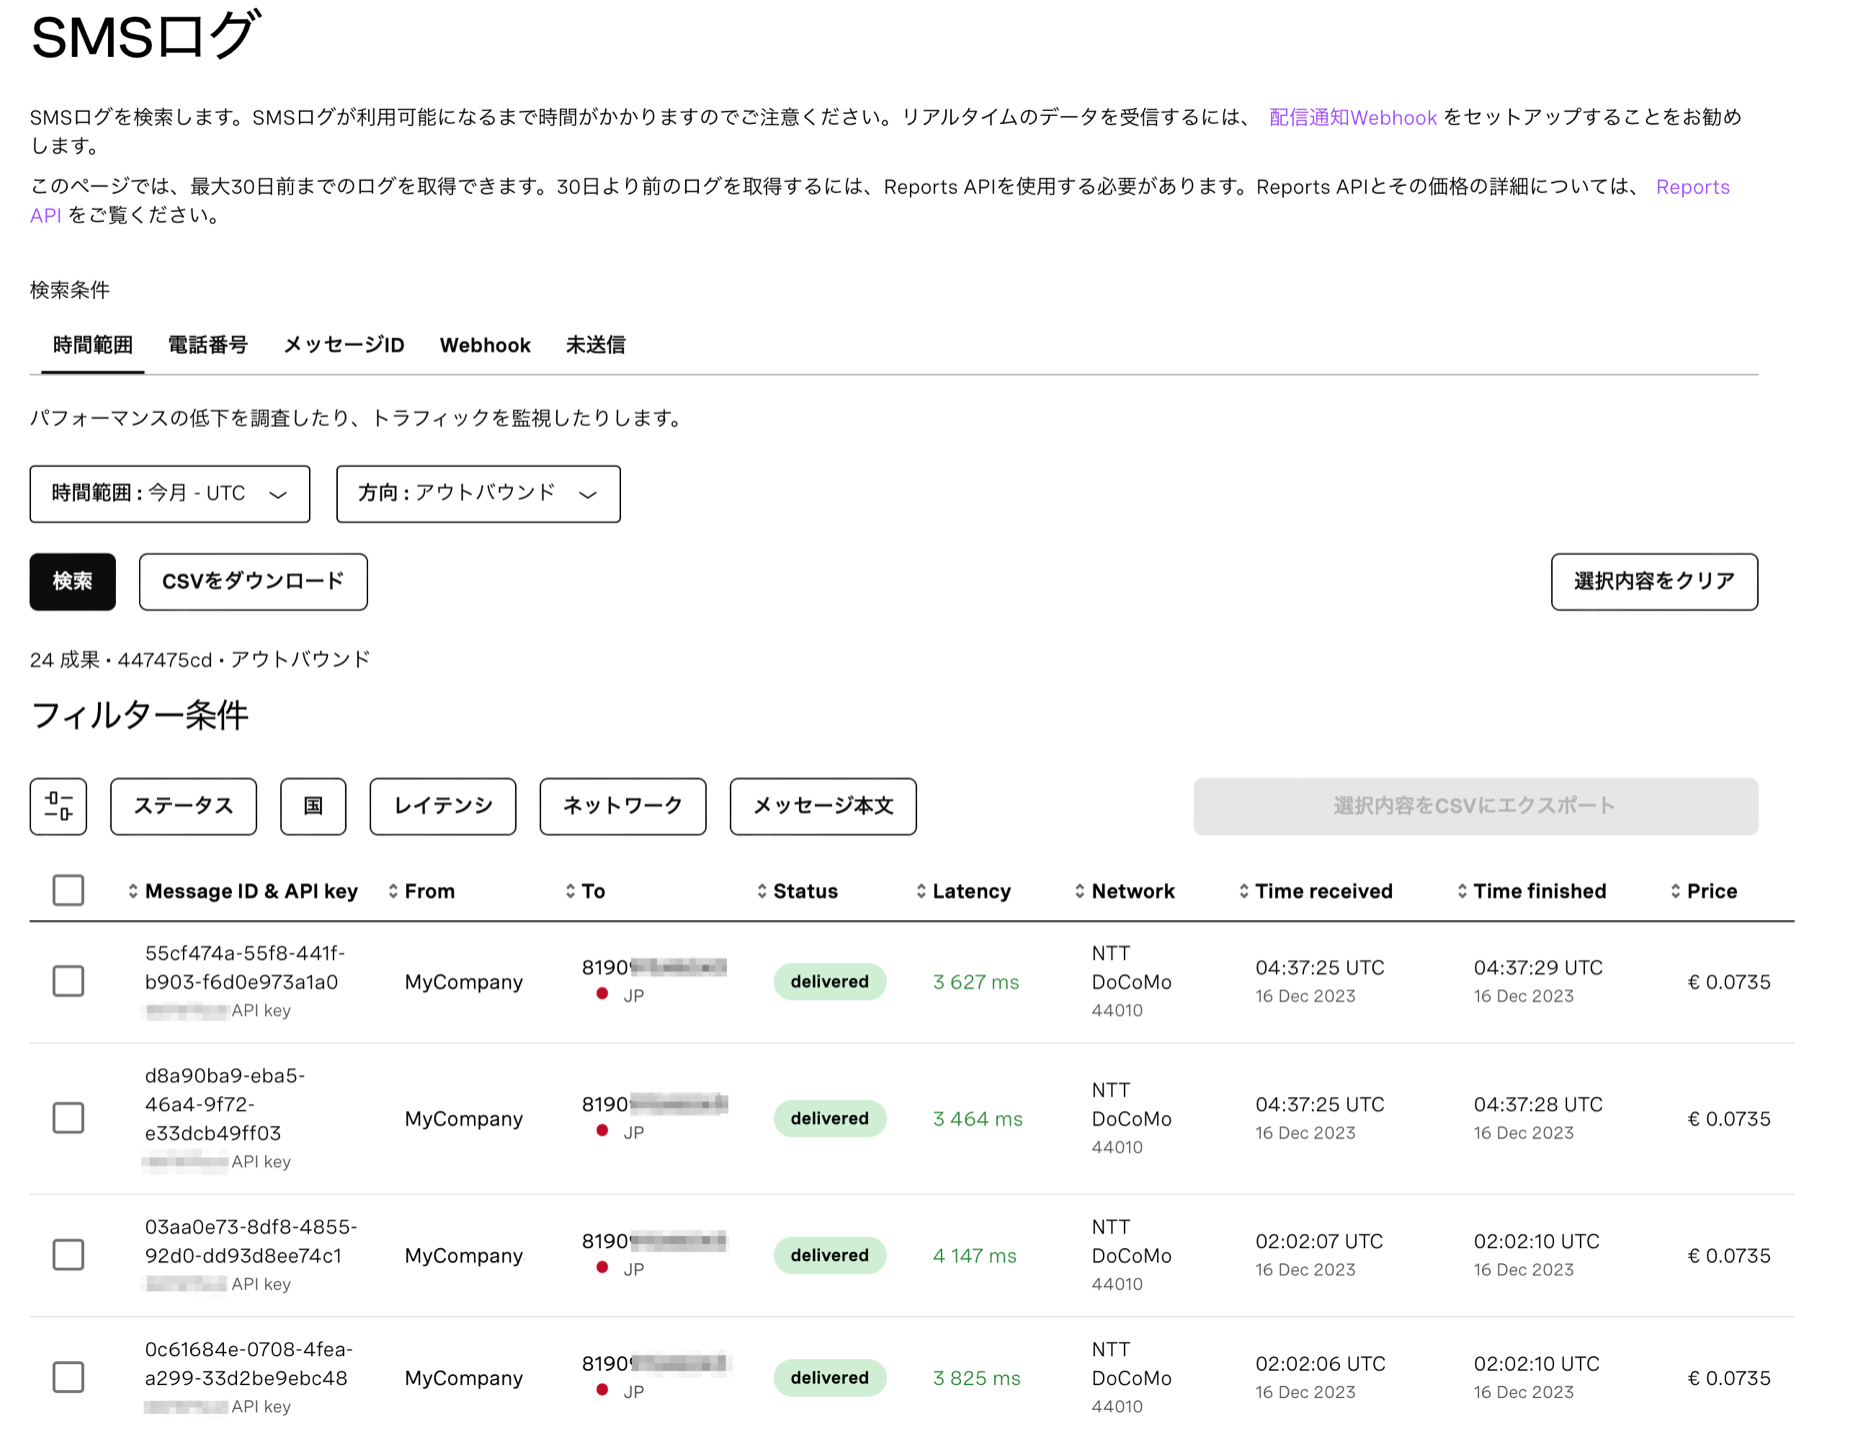Click the 24 成果 result summary text
The width and height of the screenshot is (1872, 1438).
click(x=200, y=660)
